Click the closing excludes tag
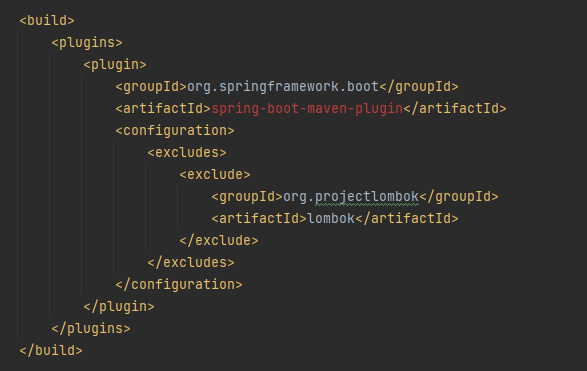Viewport: 587px width, 371px height. pyautogui.click(x=191, y=263)
